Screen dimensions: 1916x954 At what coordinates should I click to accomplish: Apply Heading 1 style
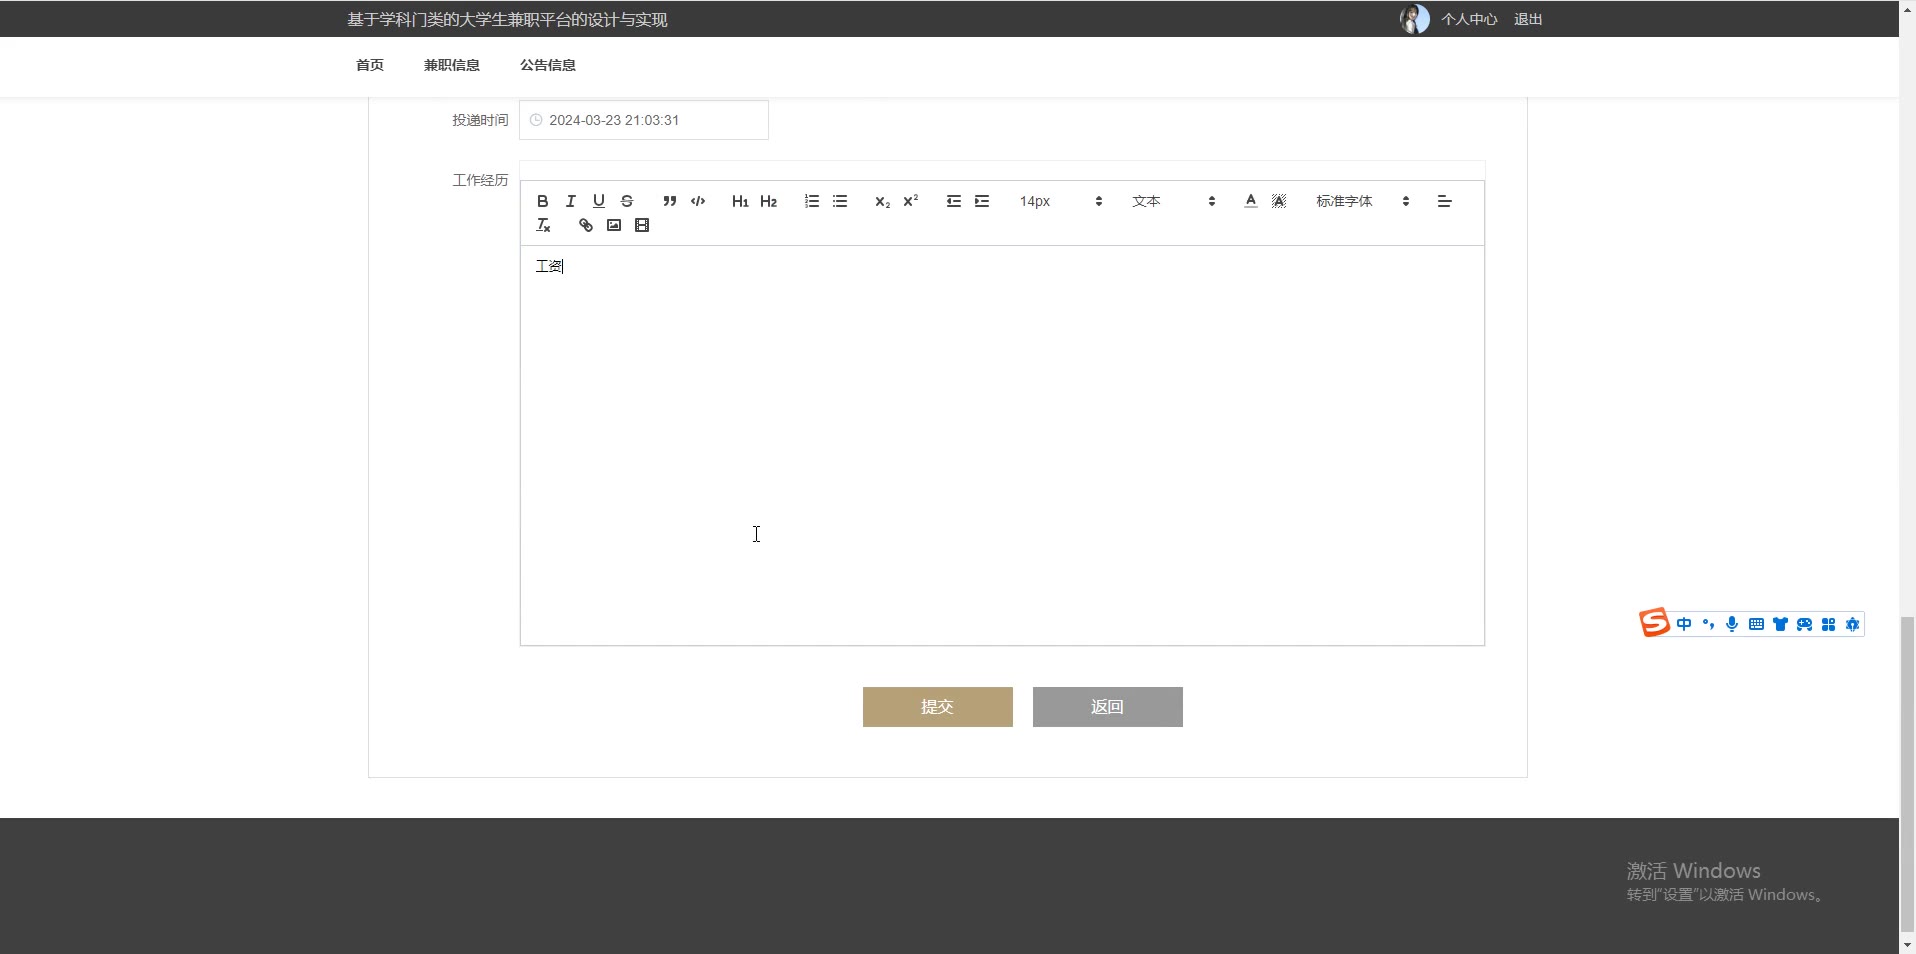pos(740,201)
